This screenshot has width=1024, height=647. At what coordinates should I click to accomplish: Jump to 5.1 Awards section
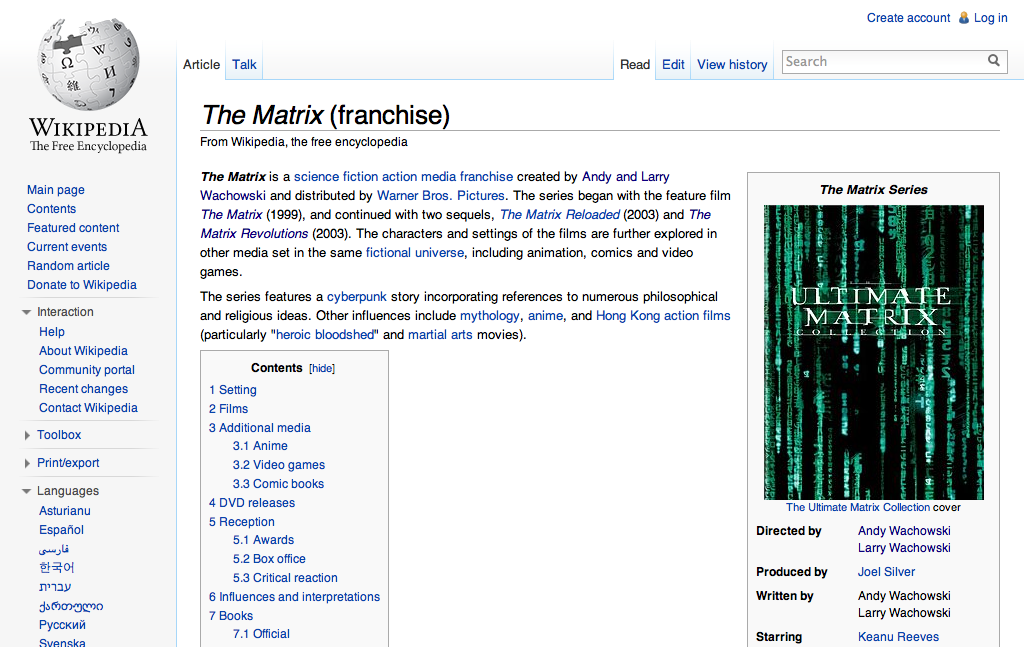(x=263, y=540)
